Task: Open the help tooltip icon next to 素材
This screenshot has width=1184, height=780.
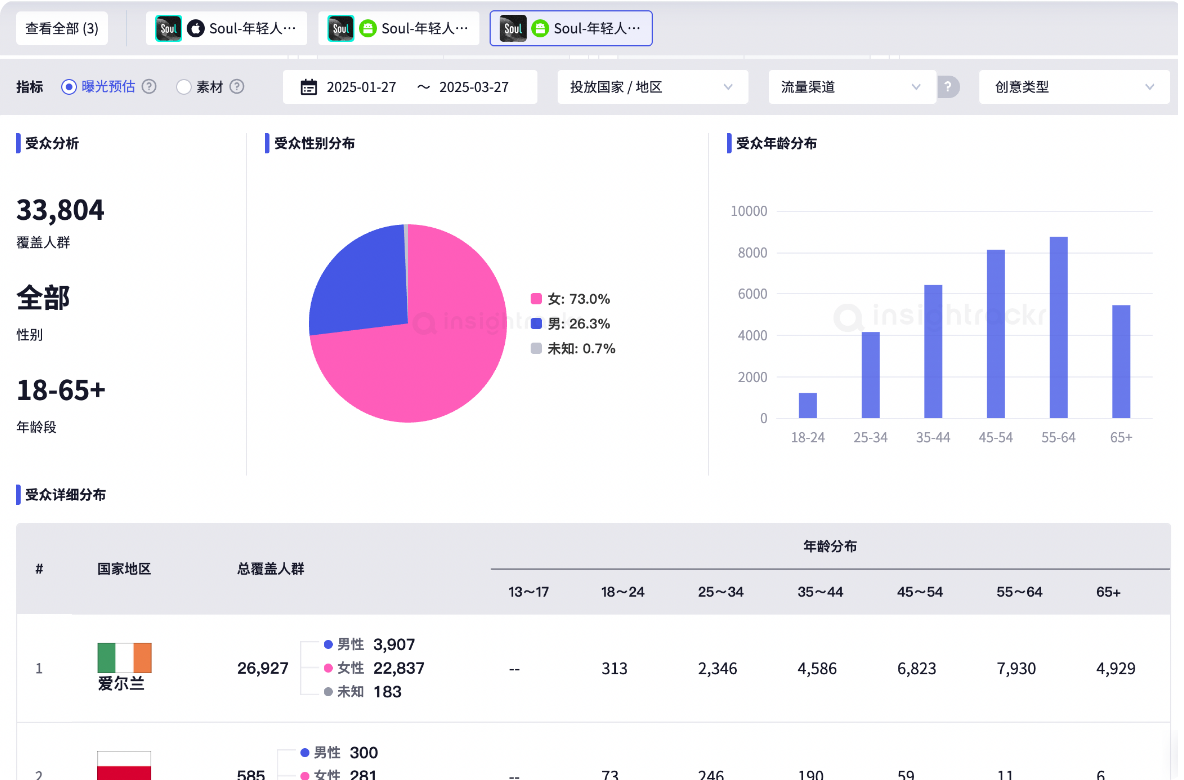Action: point(237,87)
